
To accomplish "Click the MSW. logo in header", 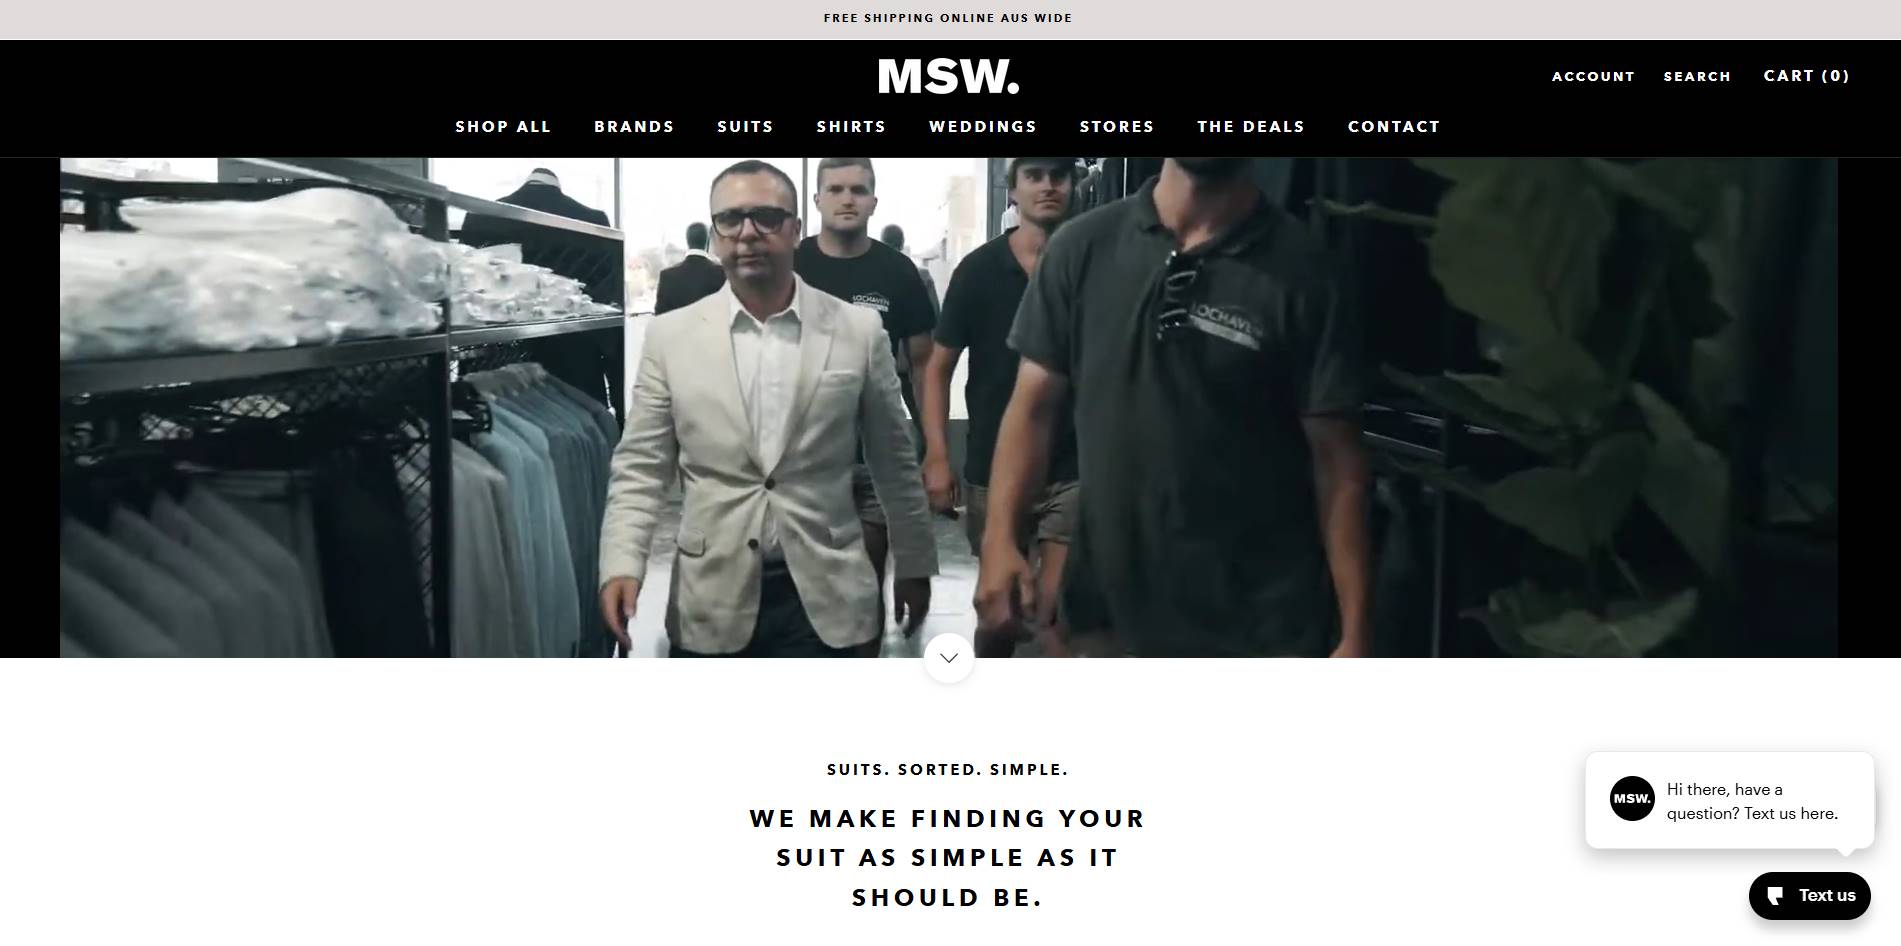I will [x=948, y=77].
